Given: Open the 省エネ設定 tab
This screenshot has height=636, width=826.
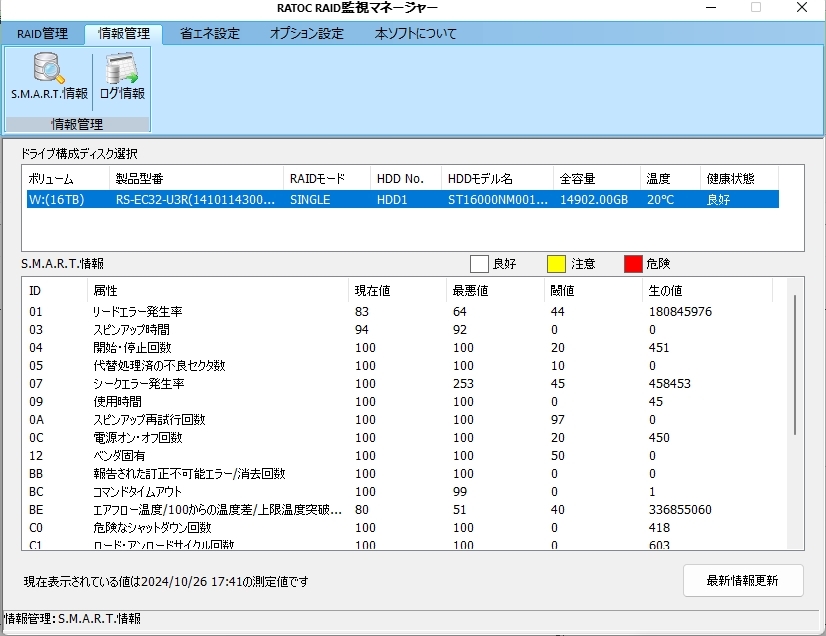Looking at the screenshot, I should pos(210,34).
